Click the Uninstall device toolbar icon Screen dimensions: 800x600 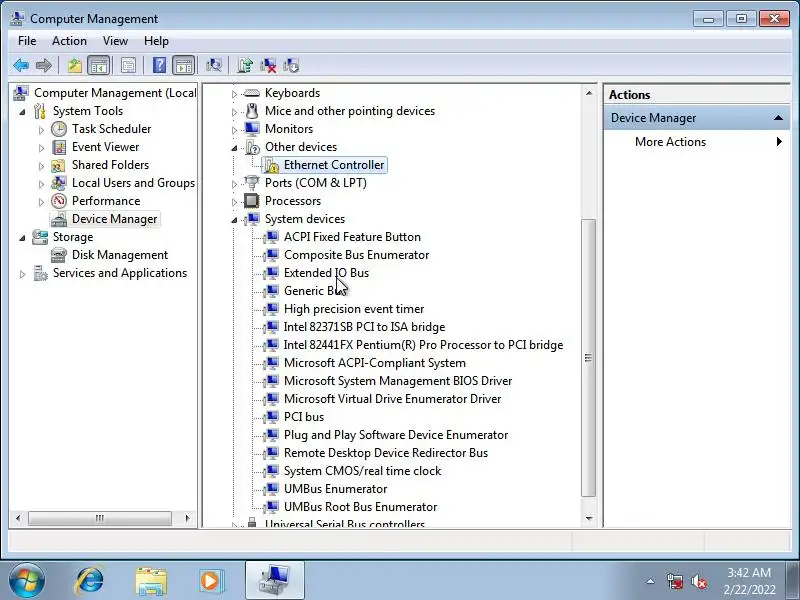tap(268, 65)
